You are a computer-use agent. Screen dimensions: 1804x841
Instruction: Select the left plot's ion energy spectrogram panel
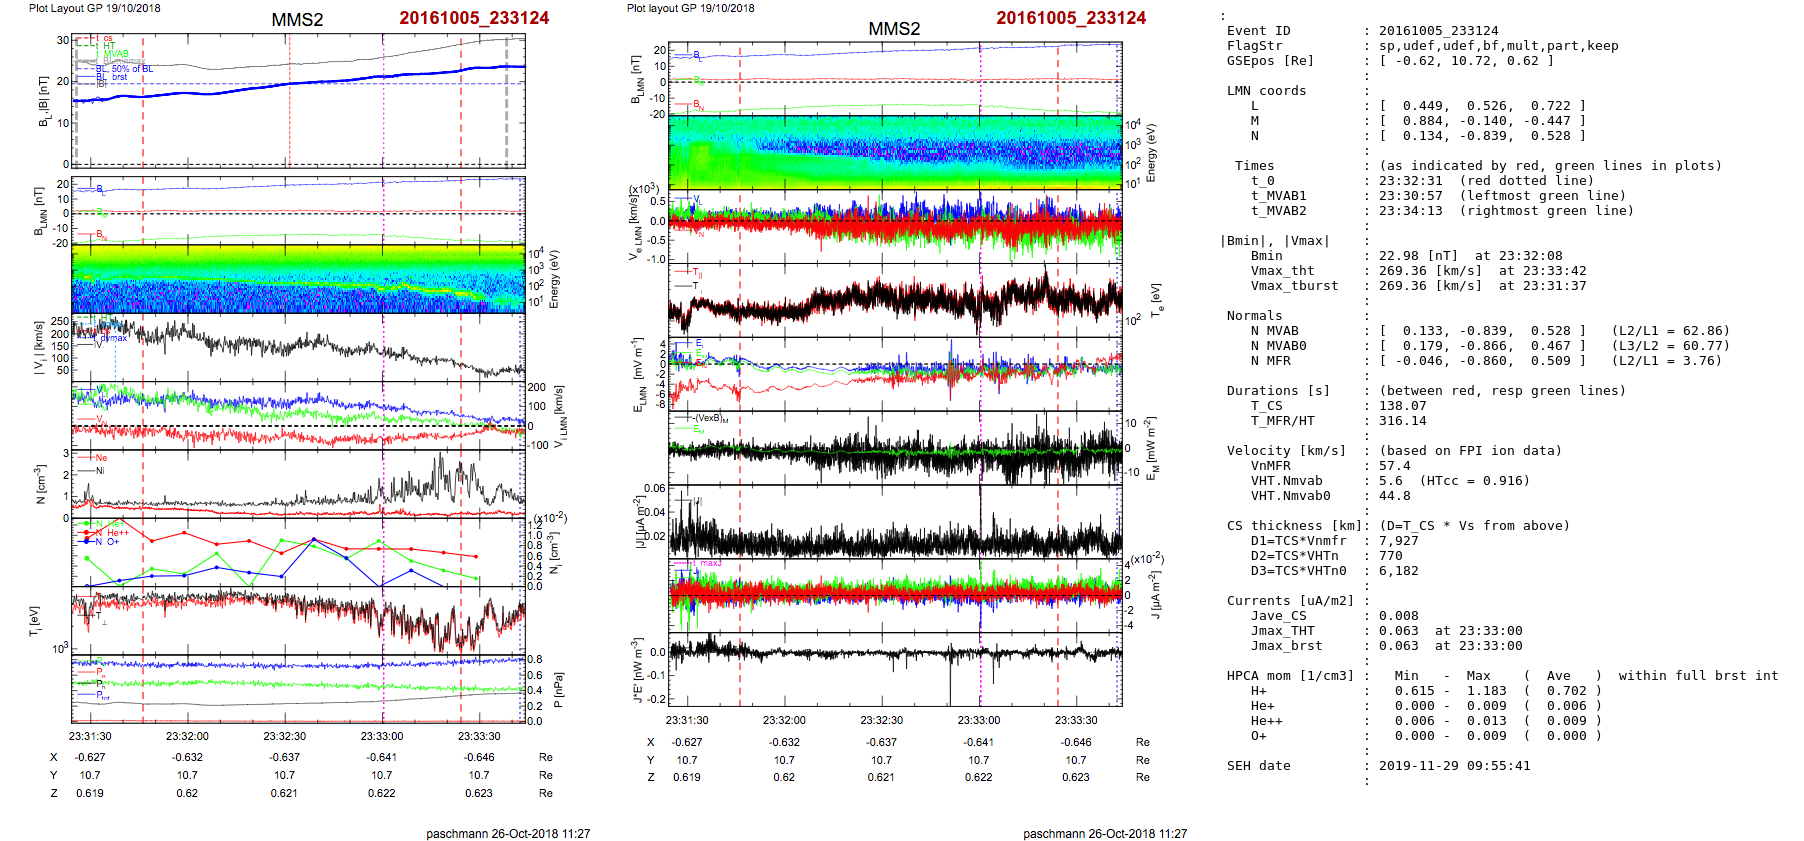point(298,279)
